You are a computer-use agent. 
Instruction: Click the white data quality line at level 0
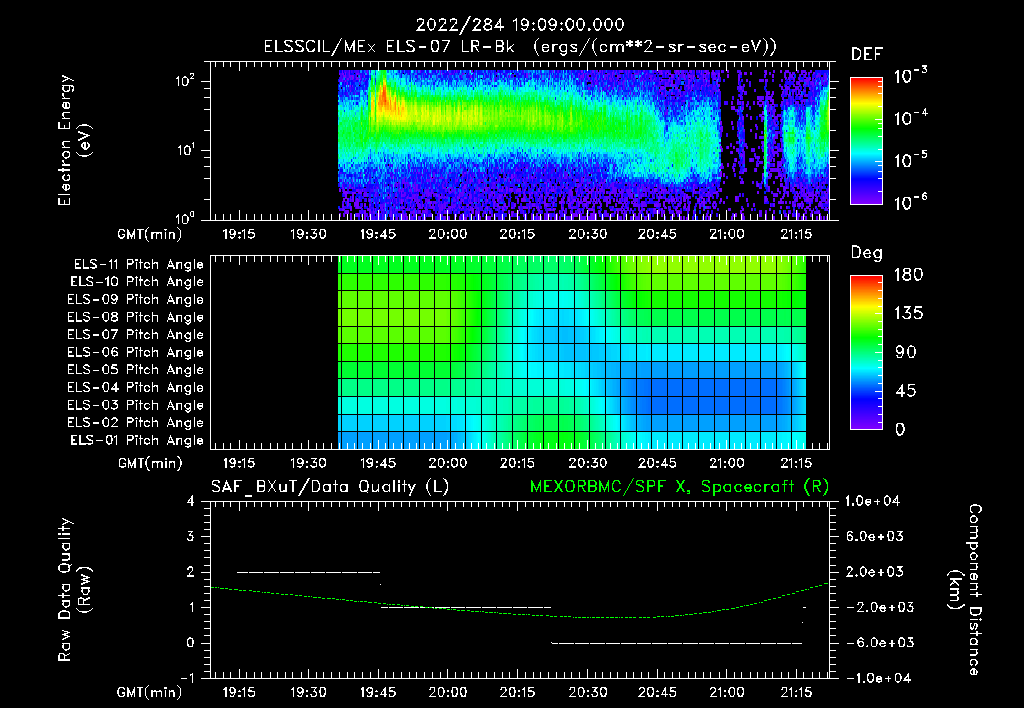pos(677,643)
